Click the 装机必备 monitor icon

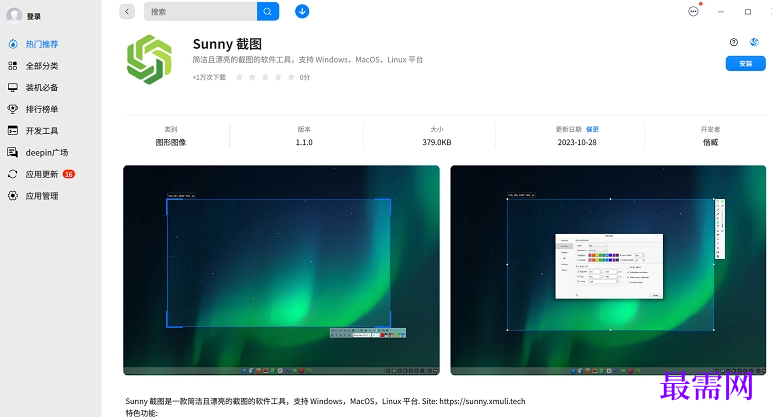[x=13, y=88]
